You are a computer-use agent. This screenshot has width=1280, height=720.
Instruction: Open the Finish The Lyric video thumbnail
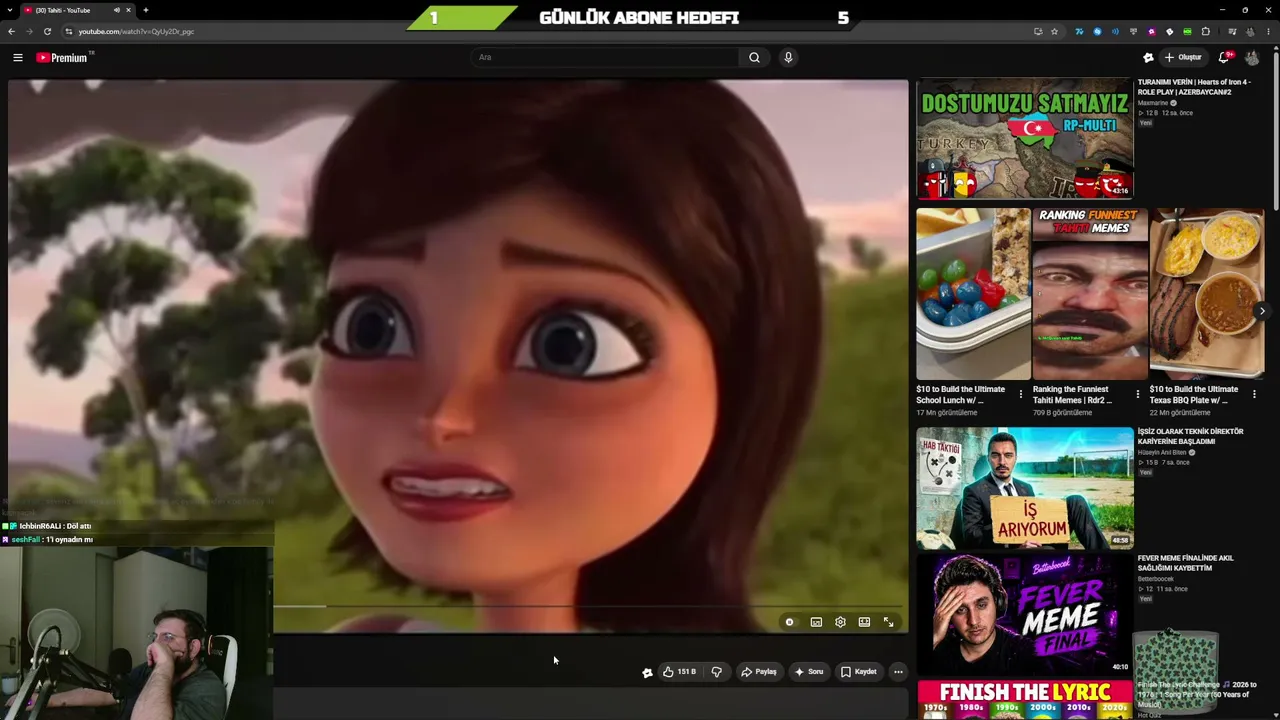click(1025, 700)
